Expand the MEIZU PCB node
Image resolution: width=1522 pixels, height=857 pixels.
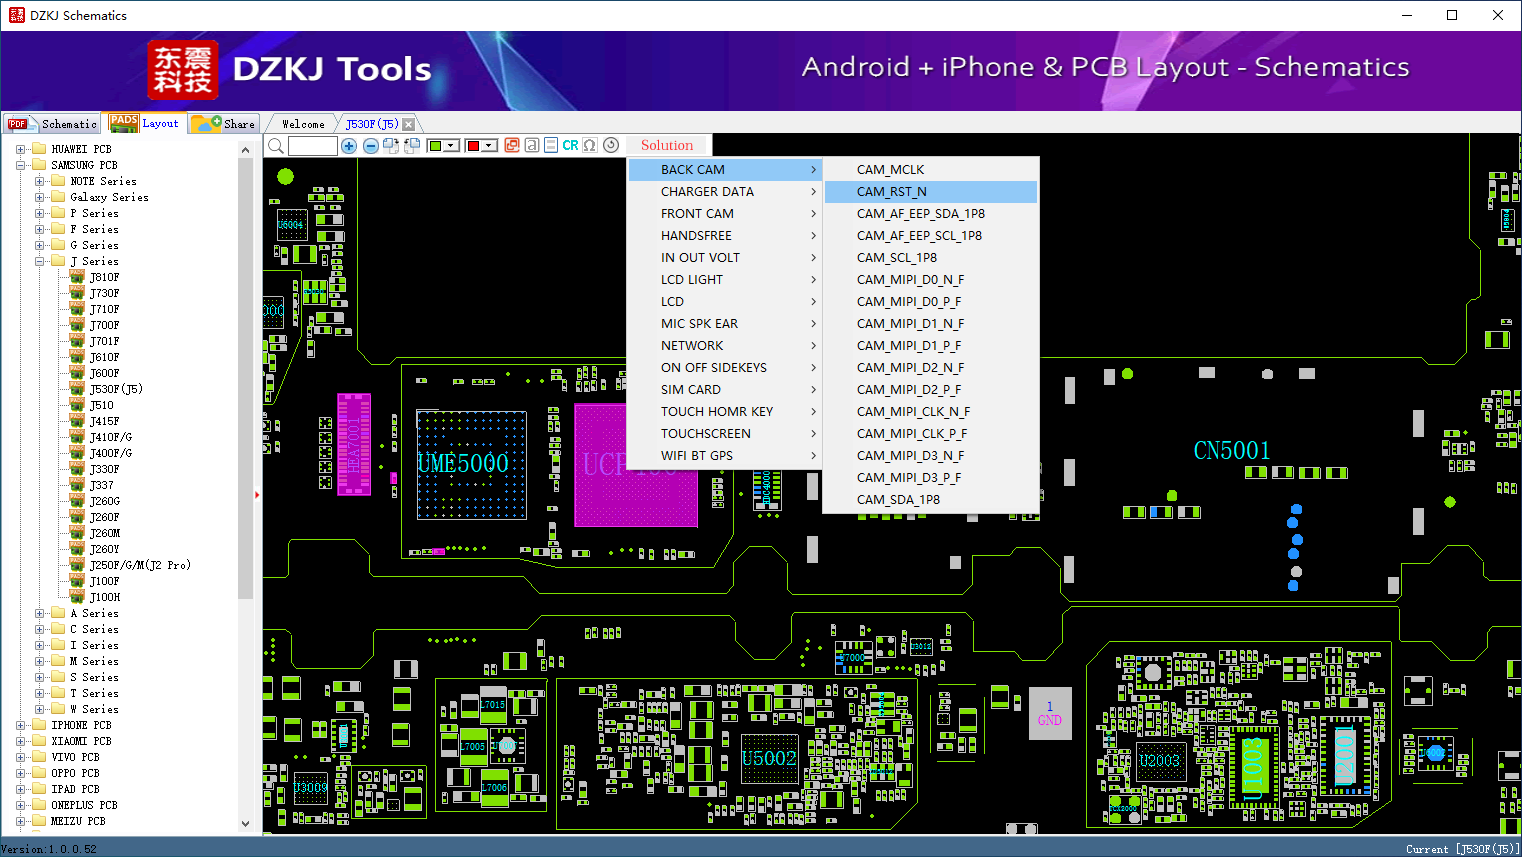pyautogui.click(x=20, y=821)
